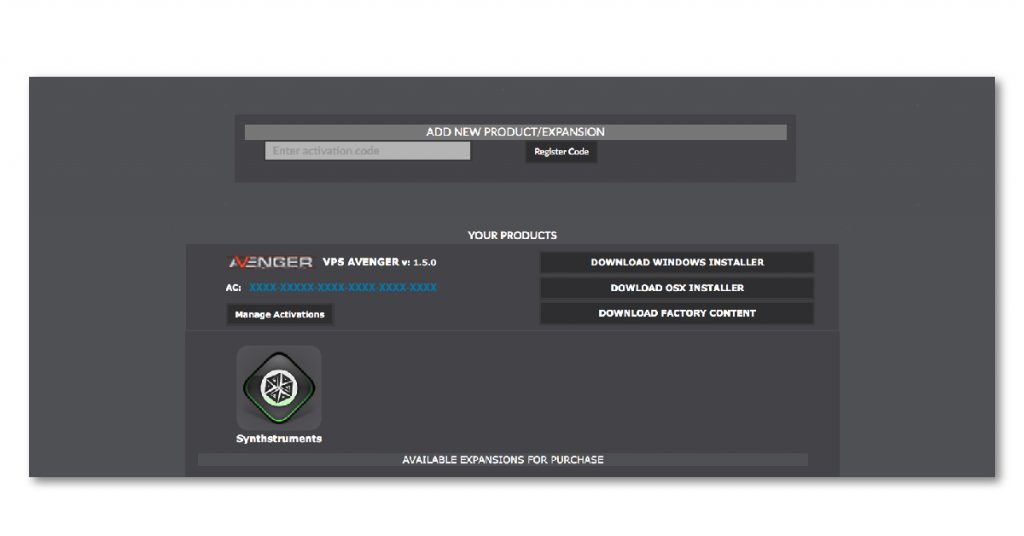This screenshot has height=536, width=1024.
Task: Click the Avenger logo
Action: point(270,262)
